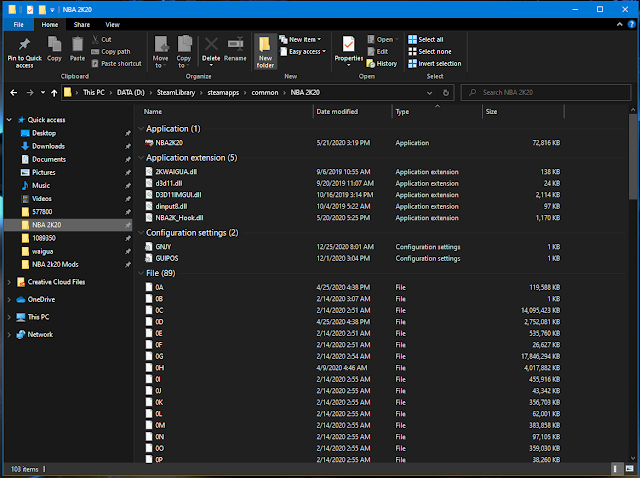
Task: Open Properties from the ribbon
Action: coord(349,44)
